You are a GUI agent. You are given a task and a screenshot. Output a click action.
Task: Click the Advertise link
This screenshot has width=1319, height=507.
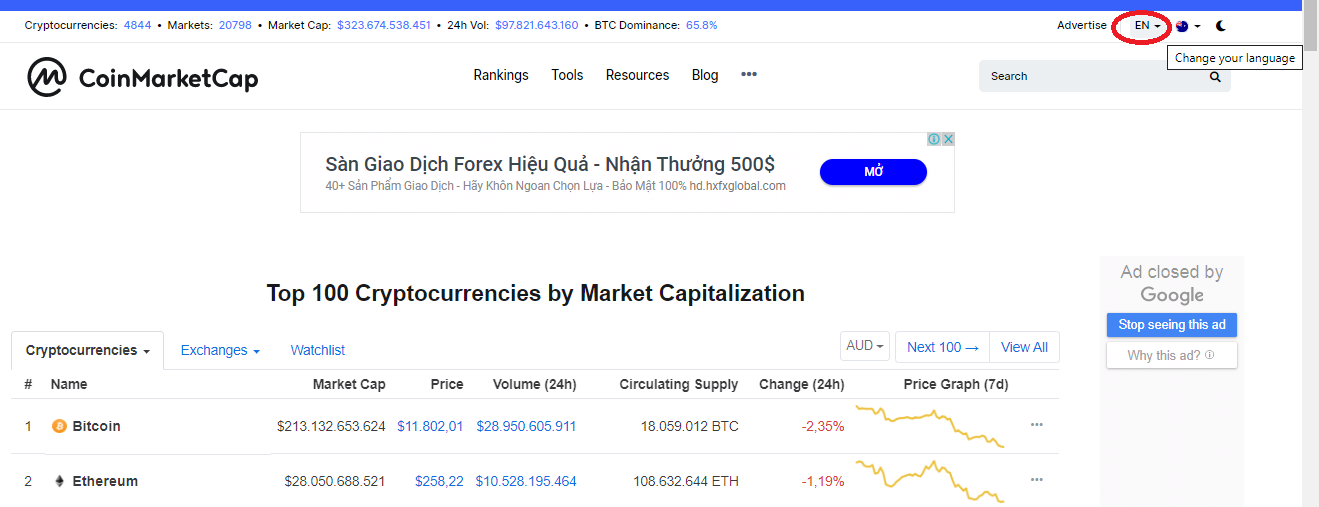1082,25
